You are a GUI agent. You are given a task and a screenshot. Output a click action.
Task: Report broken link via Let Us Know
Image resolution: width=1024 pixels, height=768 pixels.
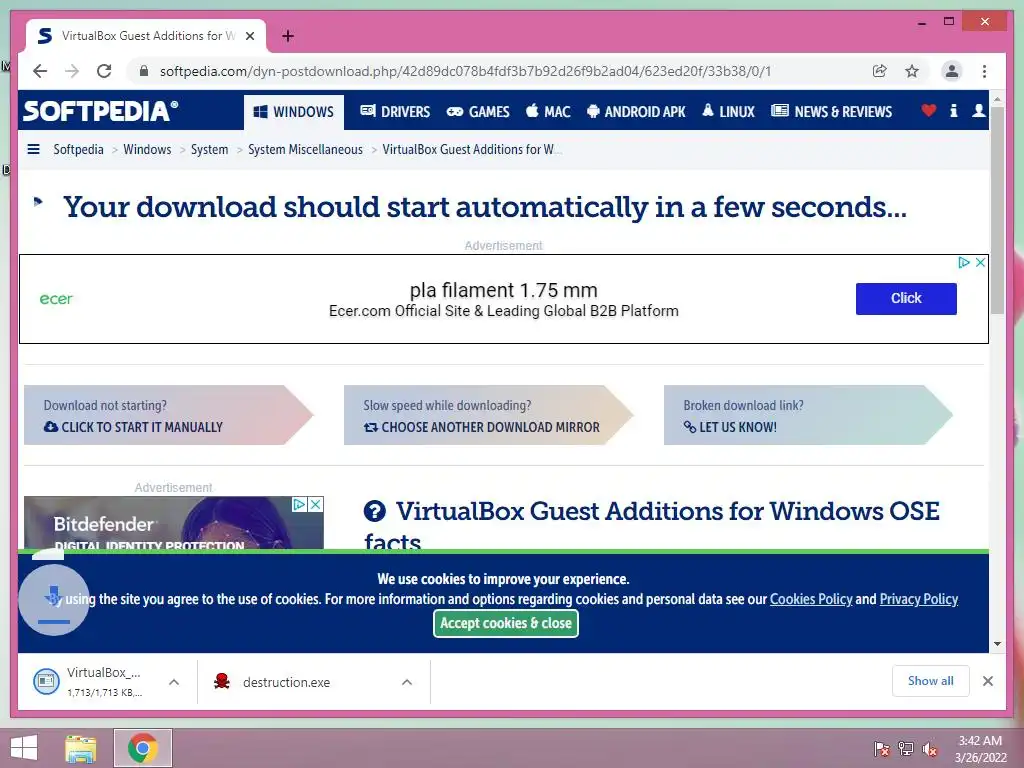pyautogui.click(x=808, y=415)
